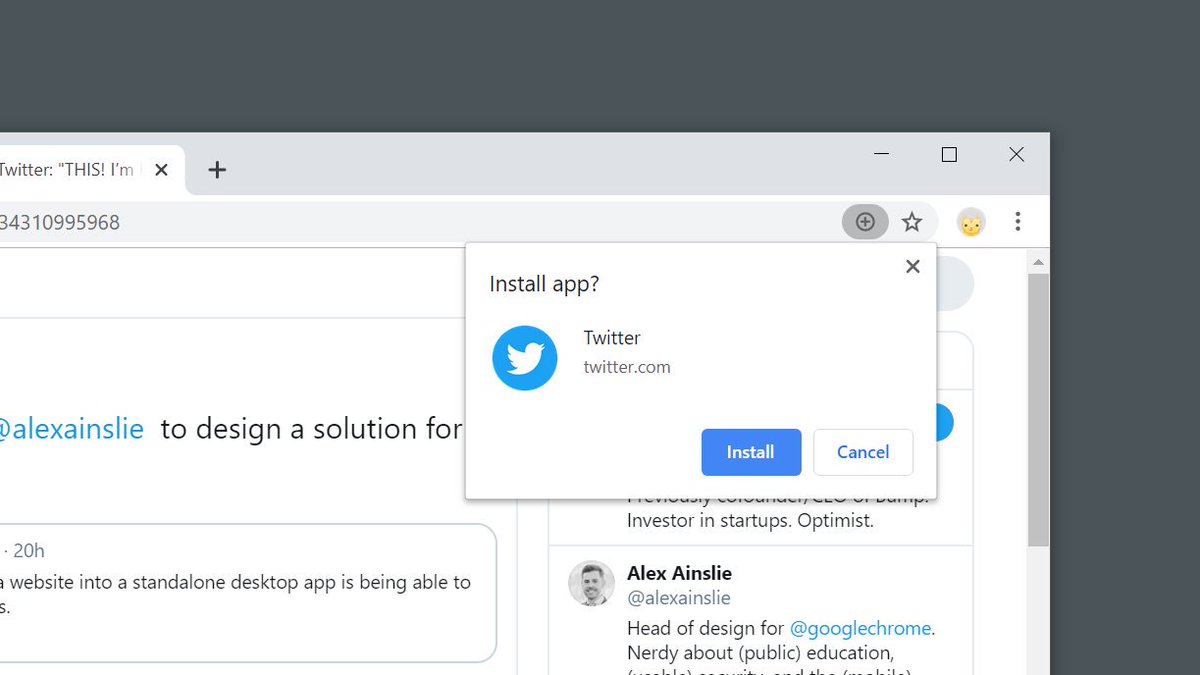The height and width of the screenshot is (675, 1200).
Task: Click the "Install app?" dialog heading
Action: pyautogui.click(x=544, y=284)
